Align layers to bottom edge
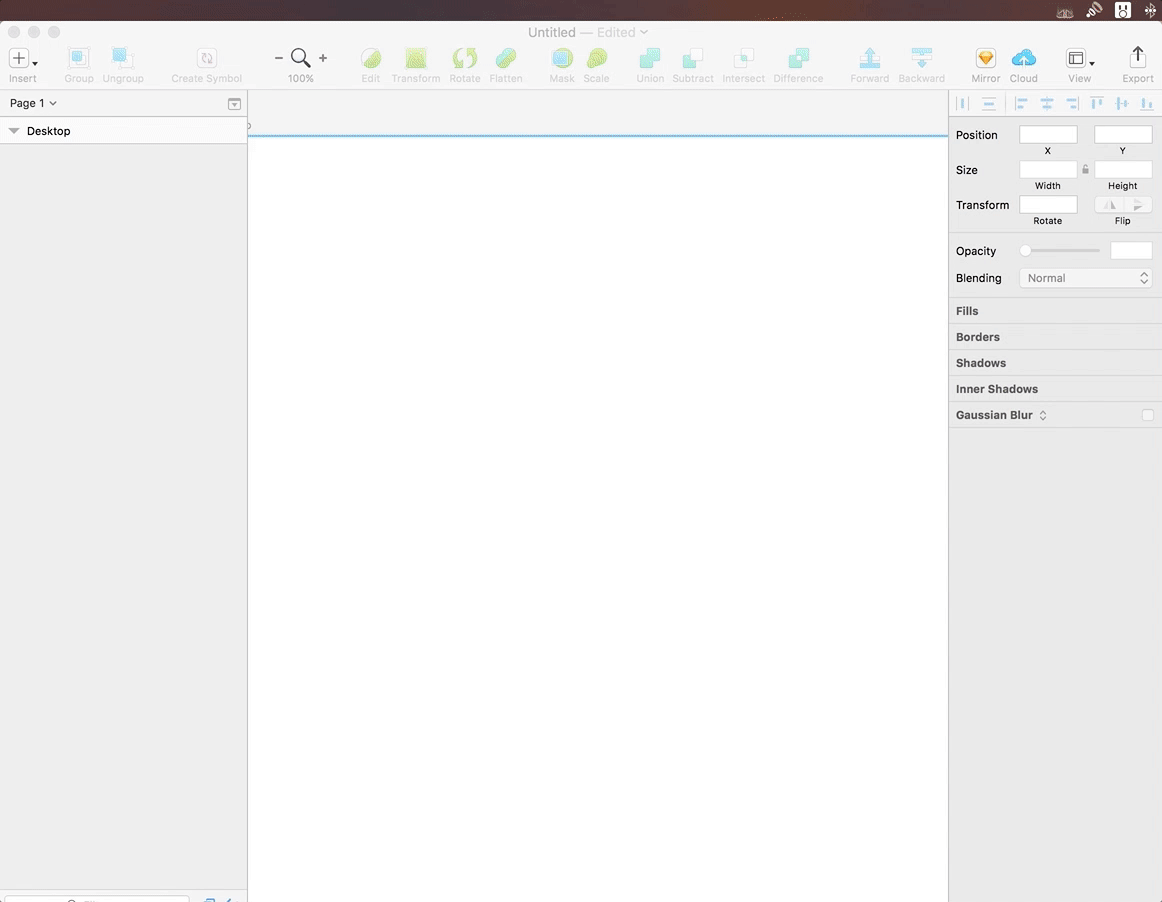The height and width of the screenshot is (902, 1162). (1146, 104)
